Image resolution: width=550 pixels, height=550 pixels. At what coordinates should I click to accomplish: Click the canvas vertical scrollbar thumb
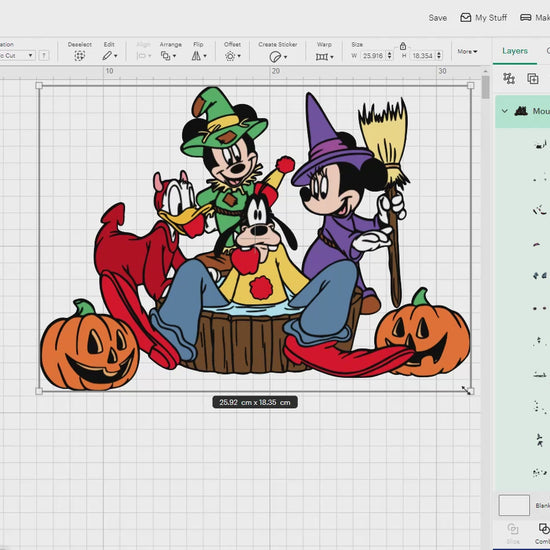tap(485, 87)
